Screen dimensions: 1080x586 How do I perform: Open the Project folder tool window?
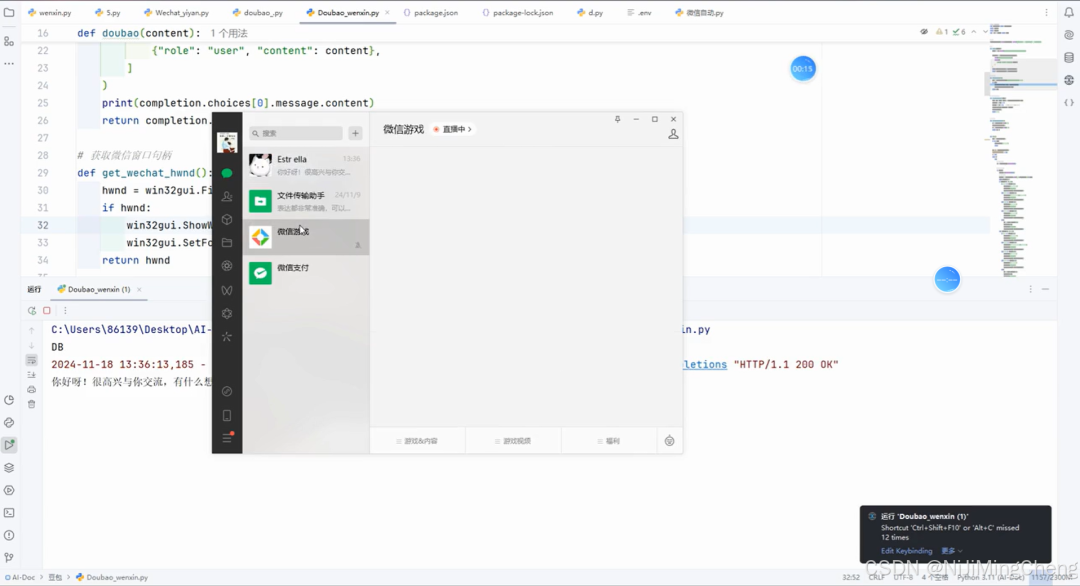pyautogui.click(x=9, y=12)
